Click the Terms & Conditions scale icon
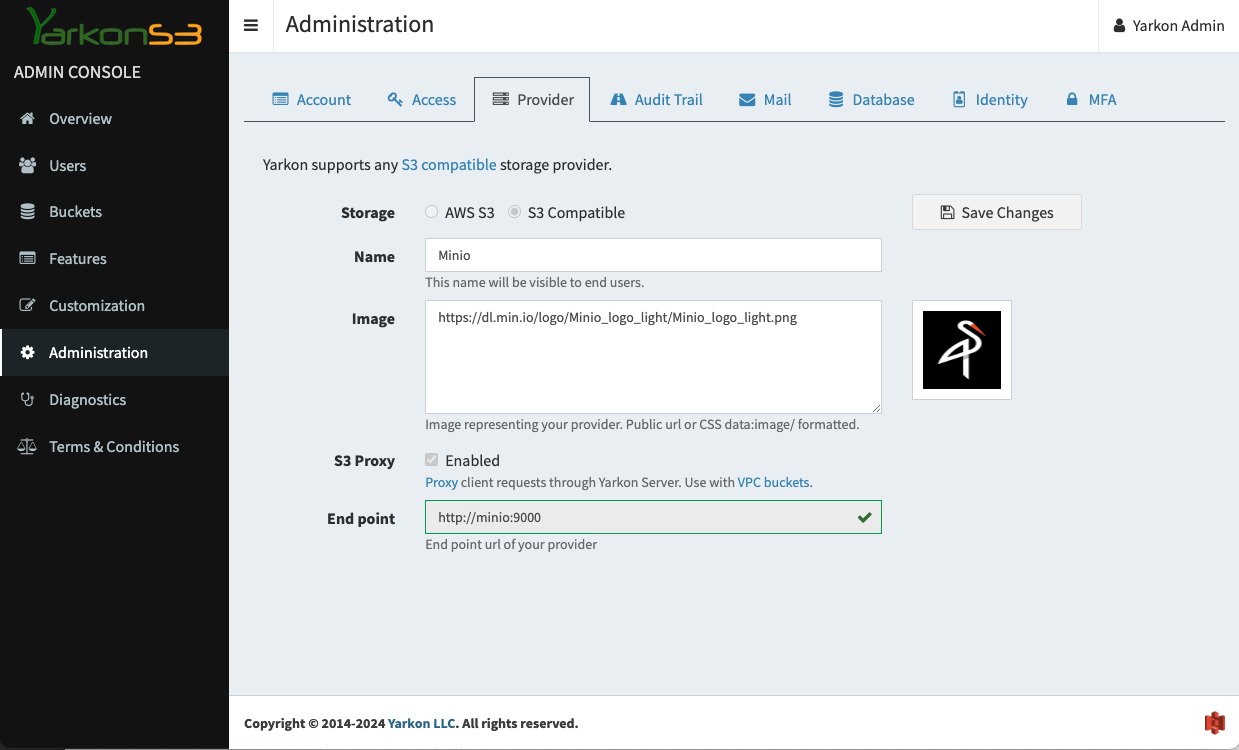 point(28,446)
